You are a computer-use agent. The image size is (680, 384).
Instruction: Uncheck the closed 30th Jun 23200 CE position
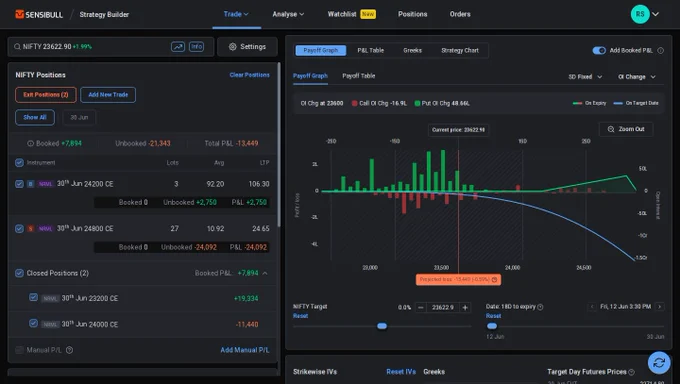point(33,297)
